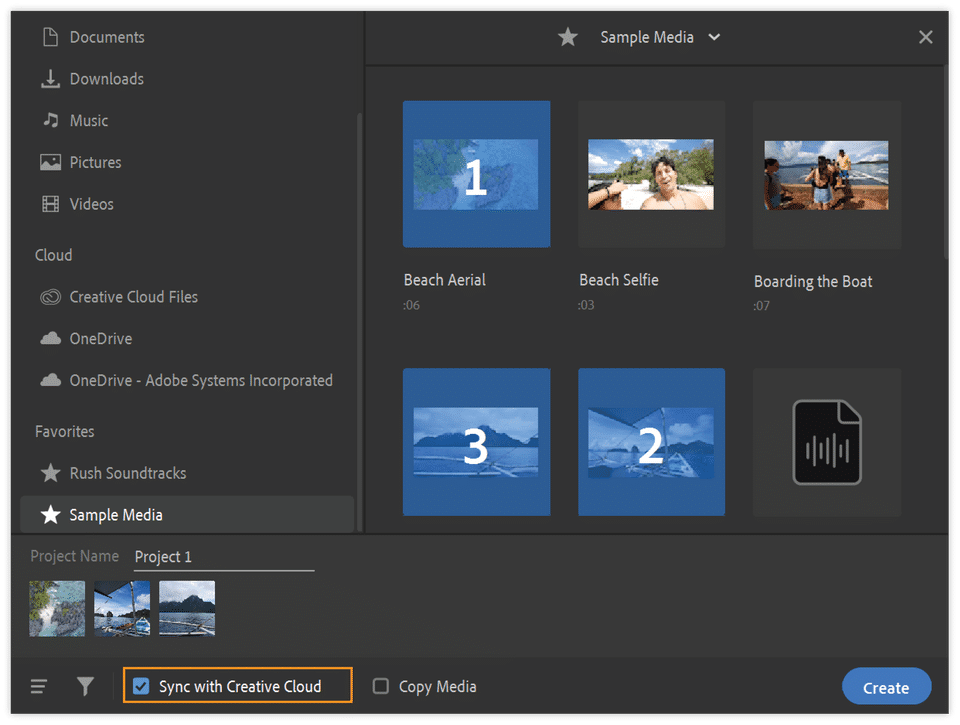Open the filter funnel icon
Viewport: 960px width, 725px height.
coord(85,686)
